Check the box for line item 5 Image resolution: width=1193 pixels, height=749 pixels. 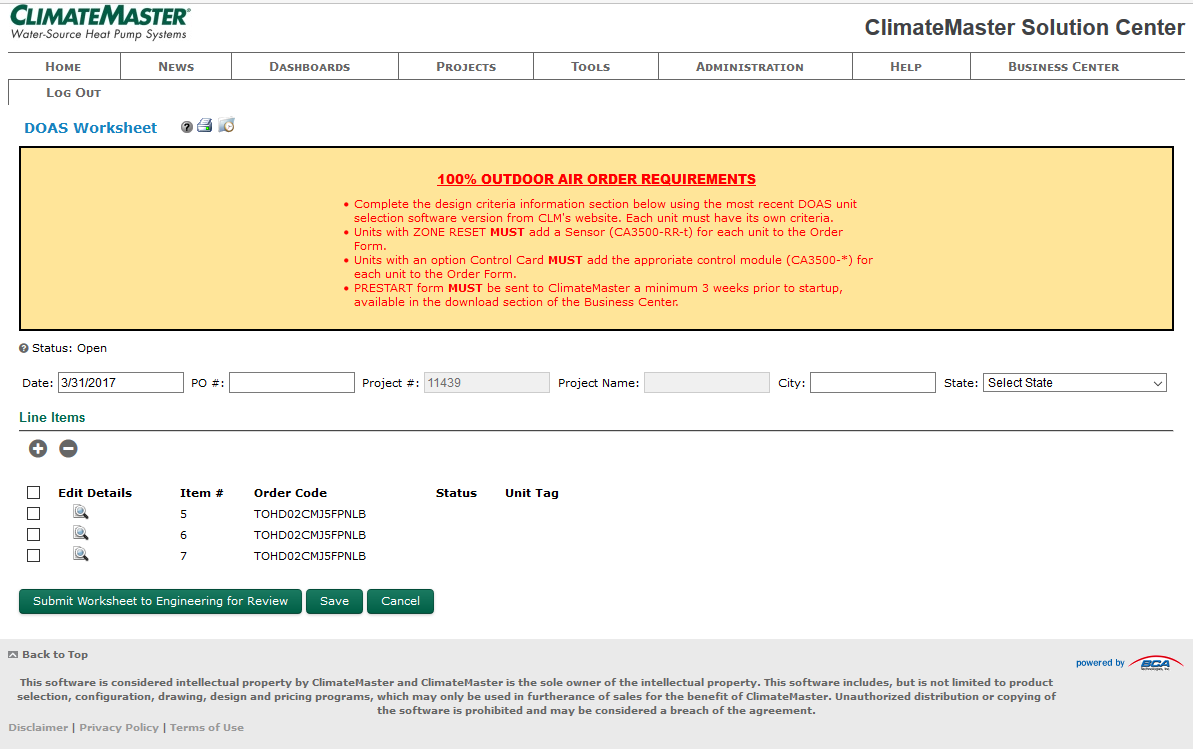[33, 514]
